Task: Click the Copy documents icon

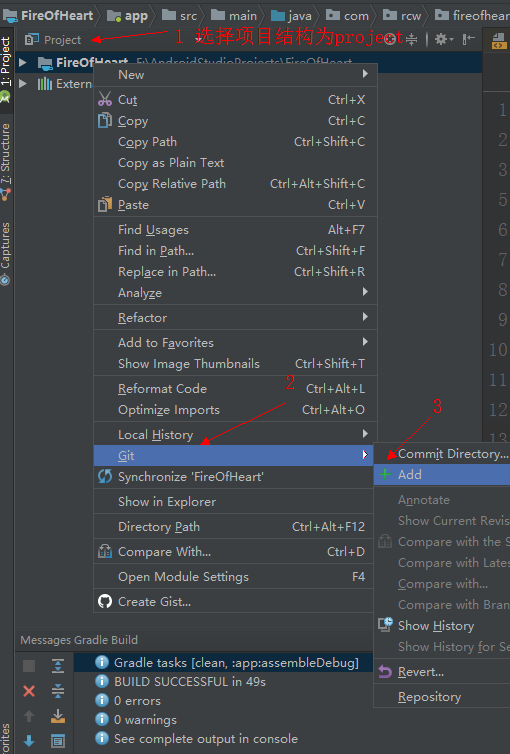Action: (105, 120)
